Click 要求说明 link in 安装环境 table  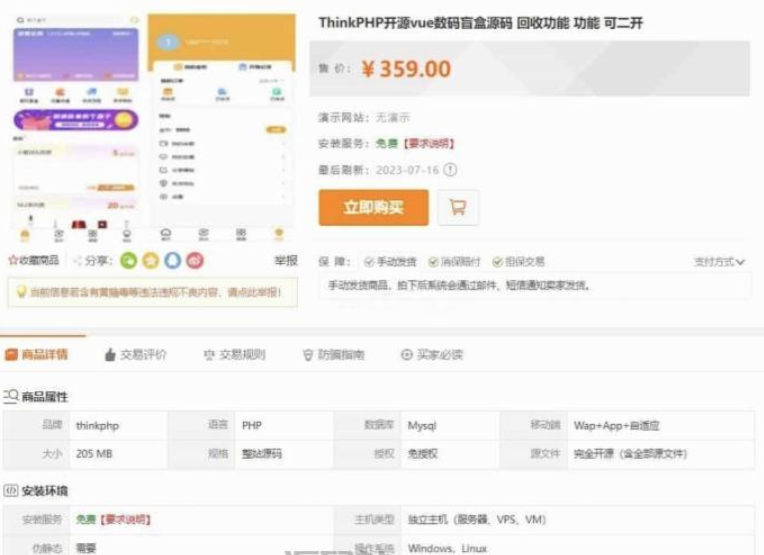tap(126, 519)
